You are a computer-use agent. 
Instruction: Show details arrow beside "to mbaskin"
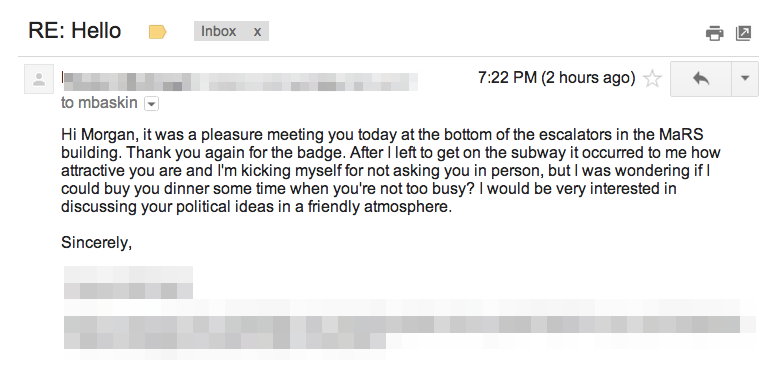click(x=152, y=104)
